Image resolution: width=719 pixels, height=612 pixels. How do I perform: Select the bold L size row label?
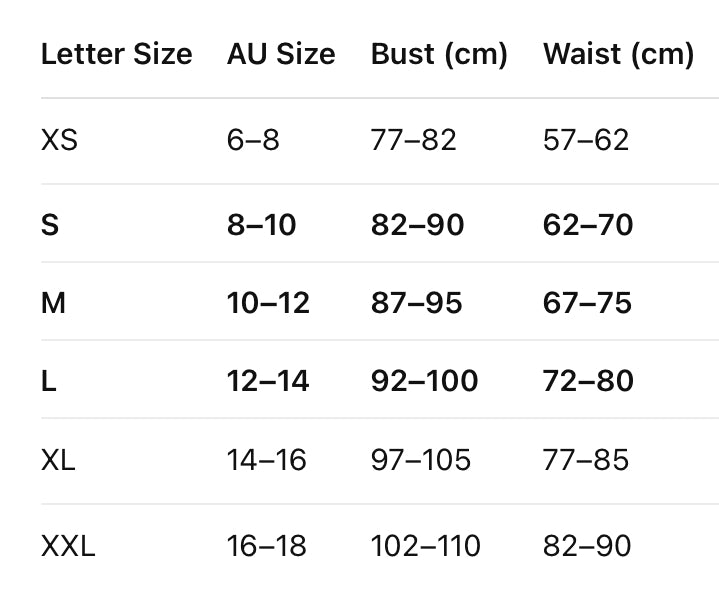click(48, 381)
